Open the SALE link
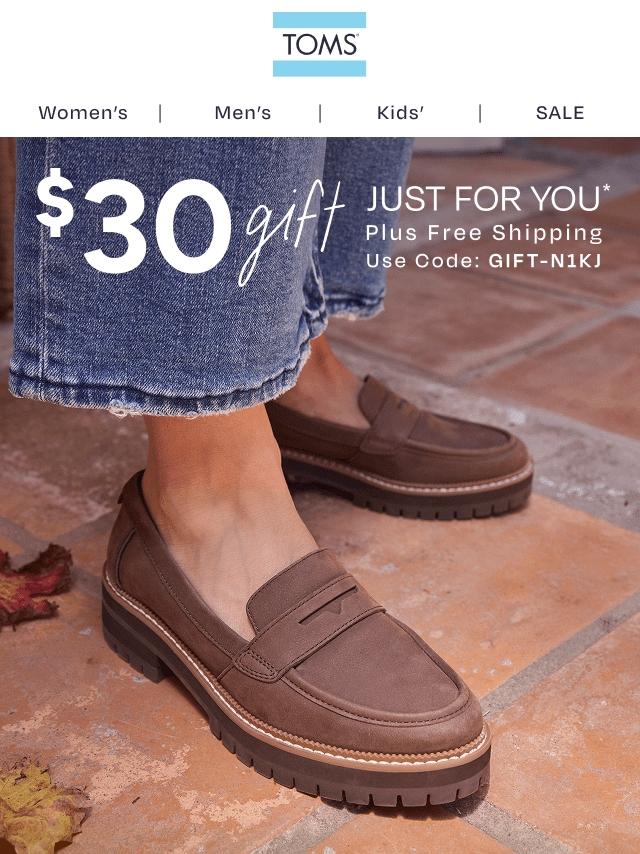 pos(560,113)
